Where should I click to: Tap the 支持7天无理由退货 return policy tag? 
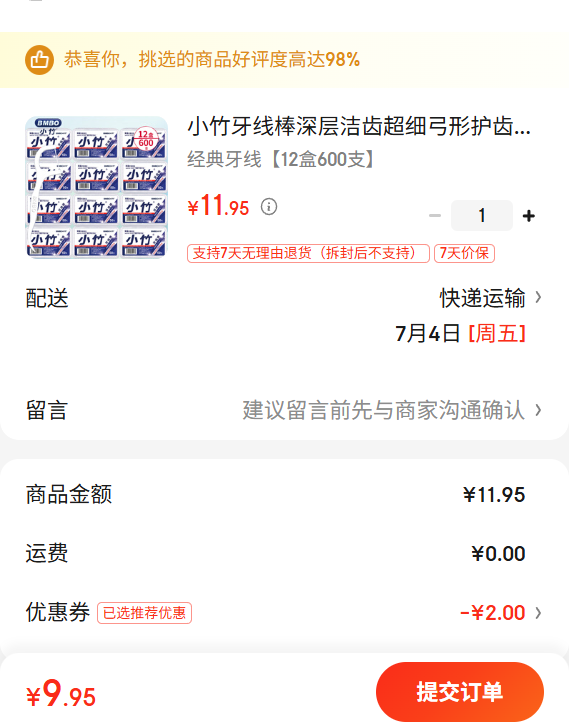(x=308, y=253)
